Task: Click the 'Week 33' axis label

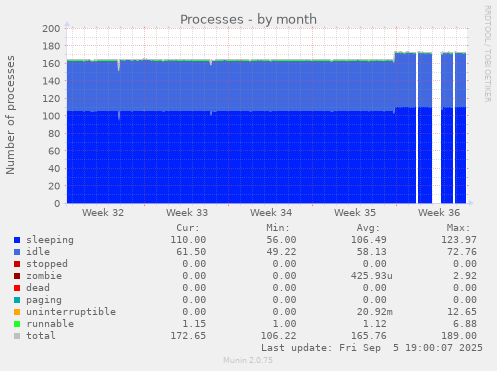Action: [187, 213]
